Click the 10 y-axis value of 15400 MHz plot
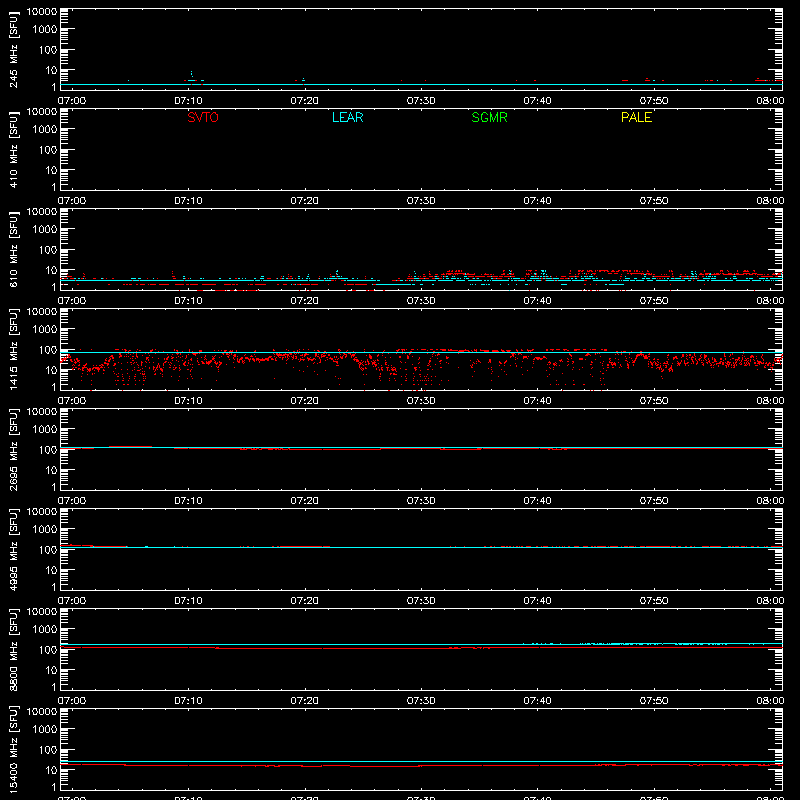This screenshot has width=800, height=800. coord(51,770)
